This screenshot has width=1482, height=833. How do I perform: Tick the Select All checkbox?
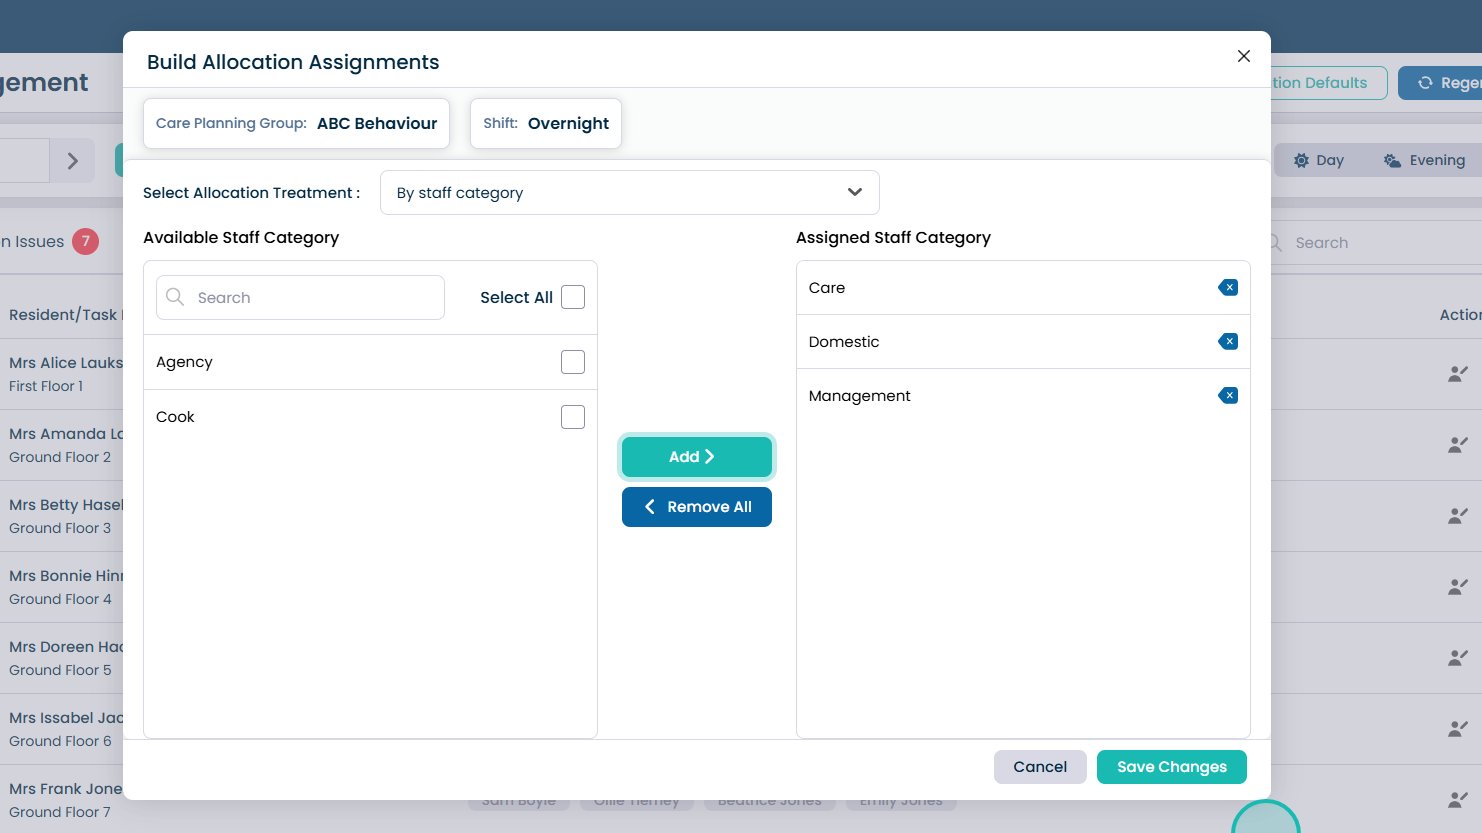[573, 297]
